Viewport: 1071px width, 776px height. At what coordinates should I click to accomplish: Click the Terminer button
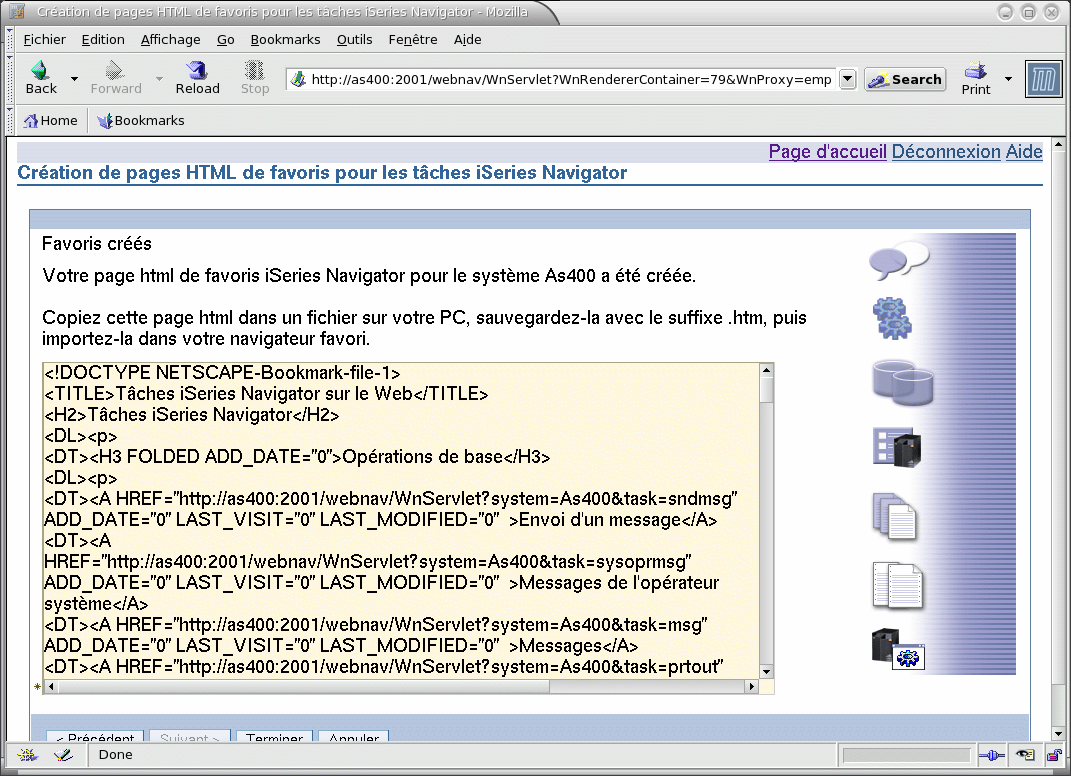tap(274, 736)
